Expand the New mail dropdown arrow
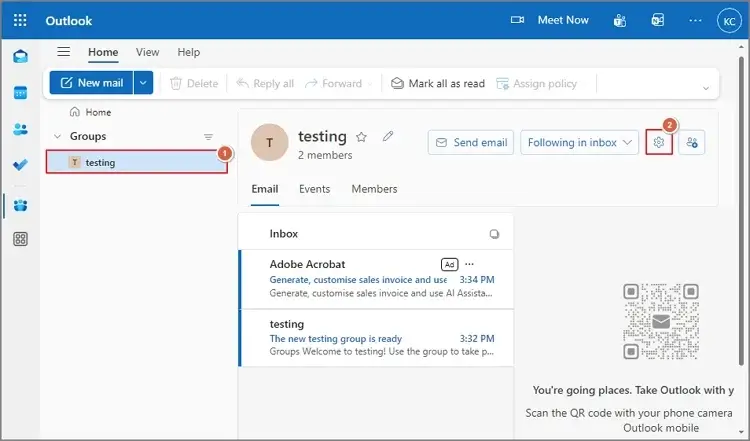Image resolution: width=750 pixels, height=441 pixels. coord(142,83)
